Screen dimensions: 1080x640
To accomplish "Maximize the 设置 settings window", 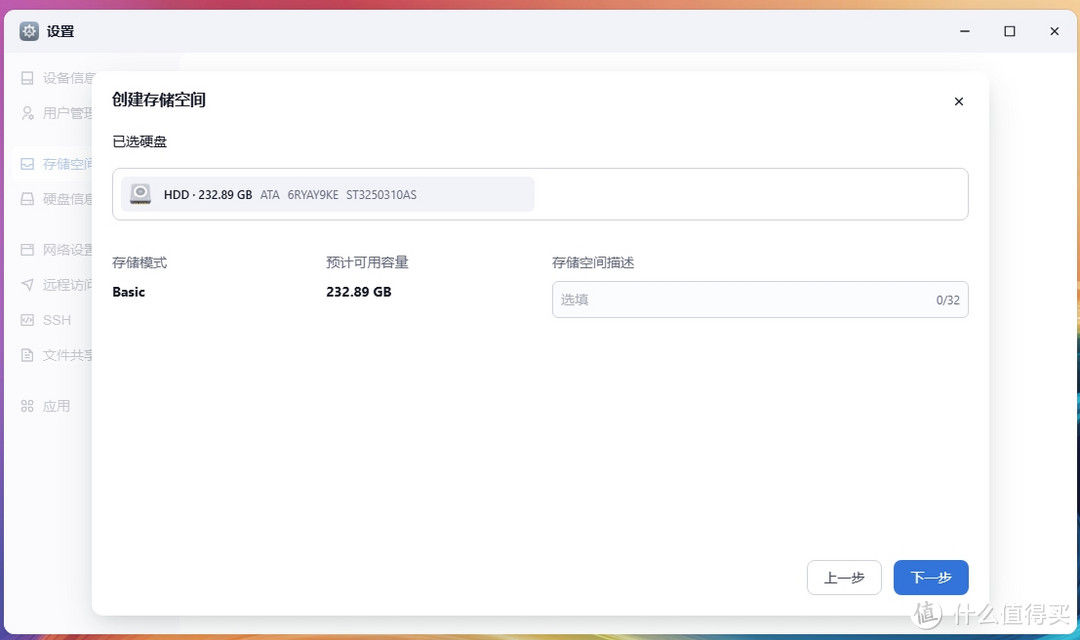I will point(1009,31).
